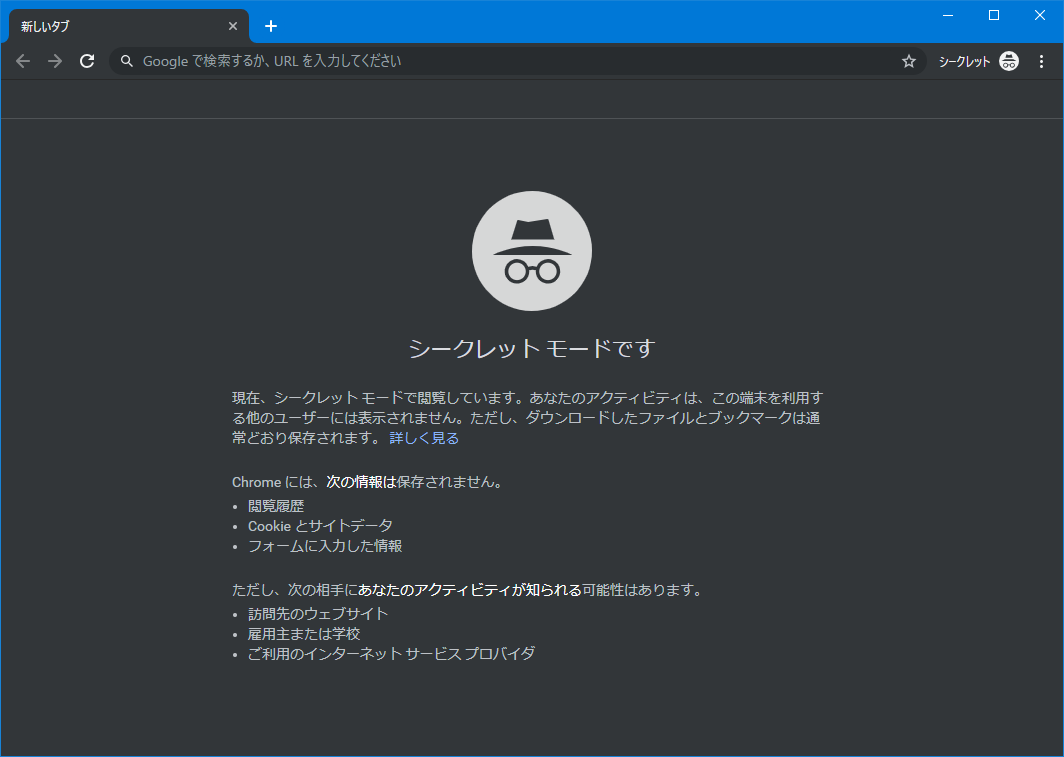Open a new tab with plus button

tap(271, 26)
